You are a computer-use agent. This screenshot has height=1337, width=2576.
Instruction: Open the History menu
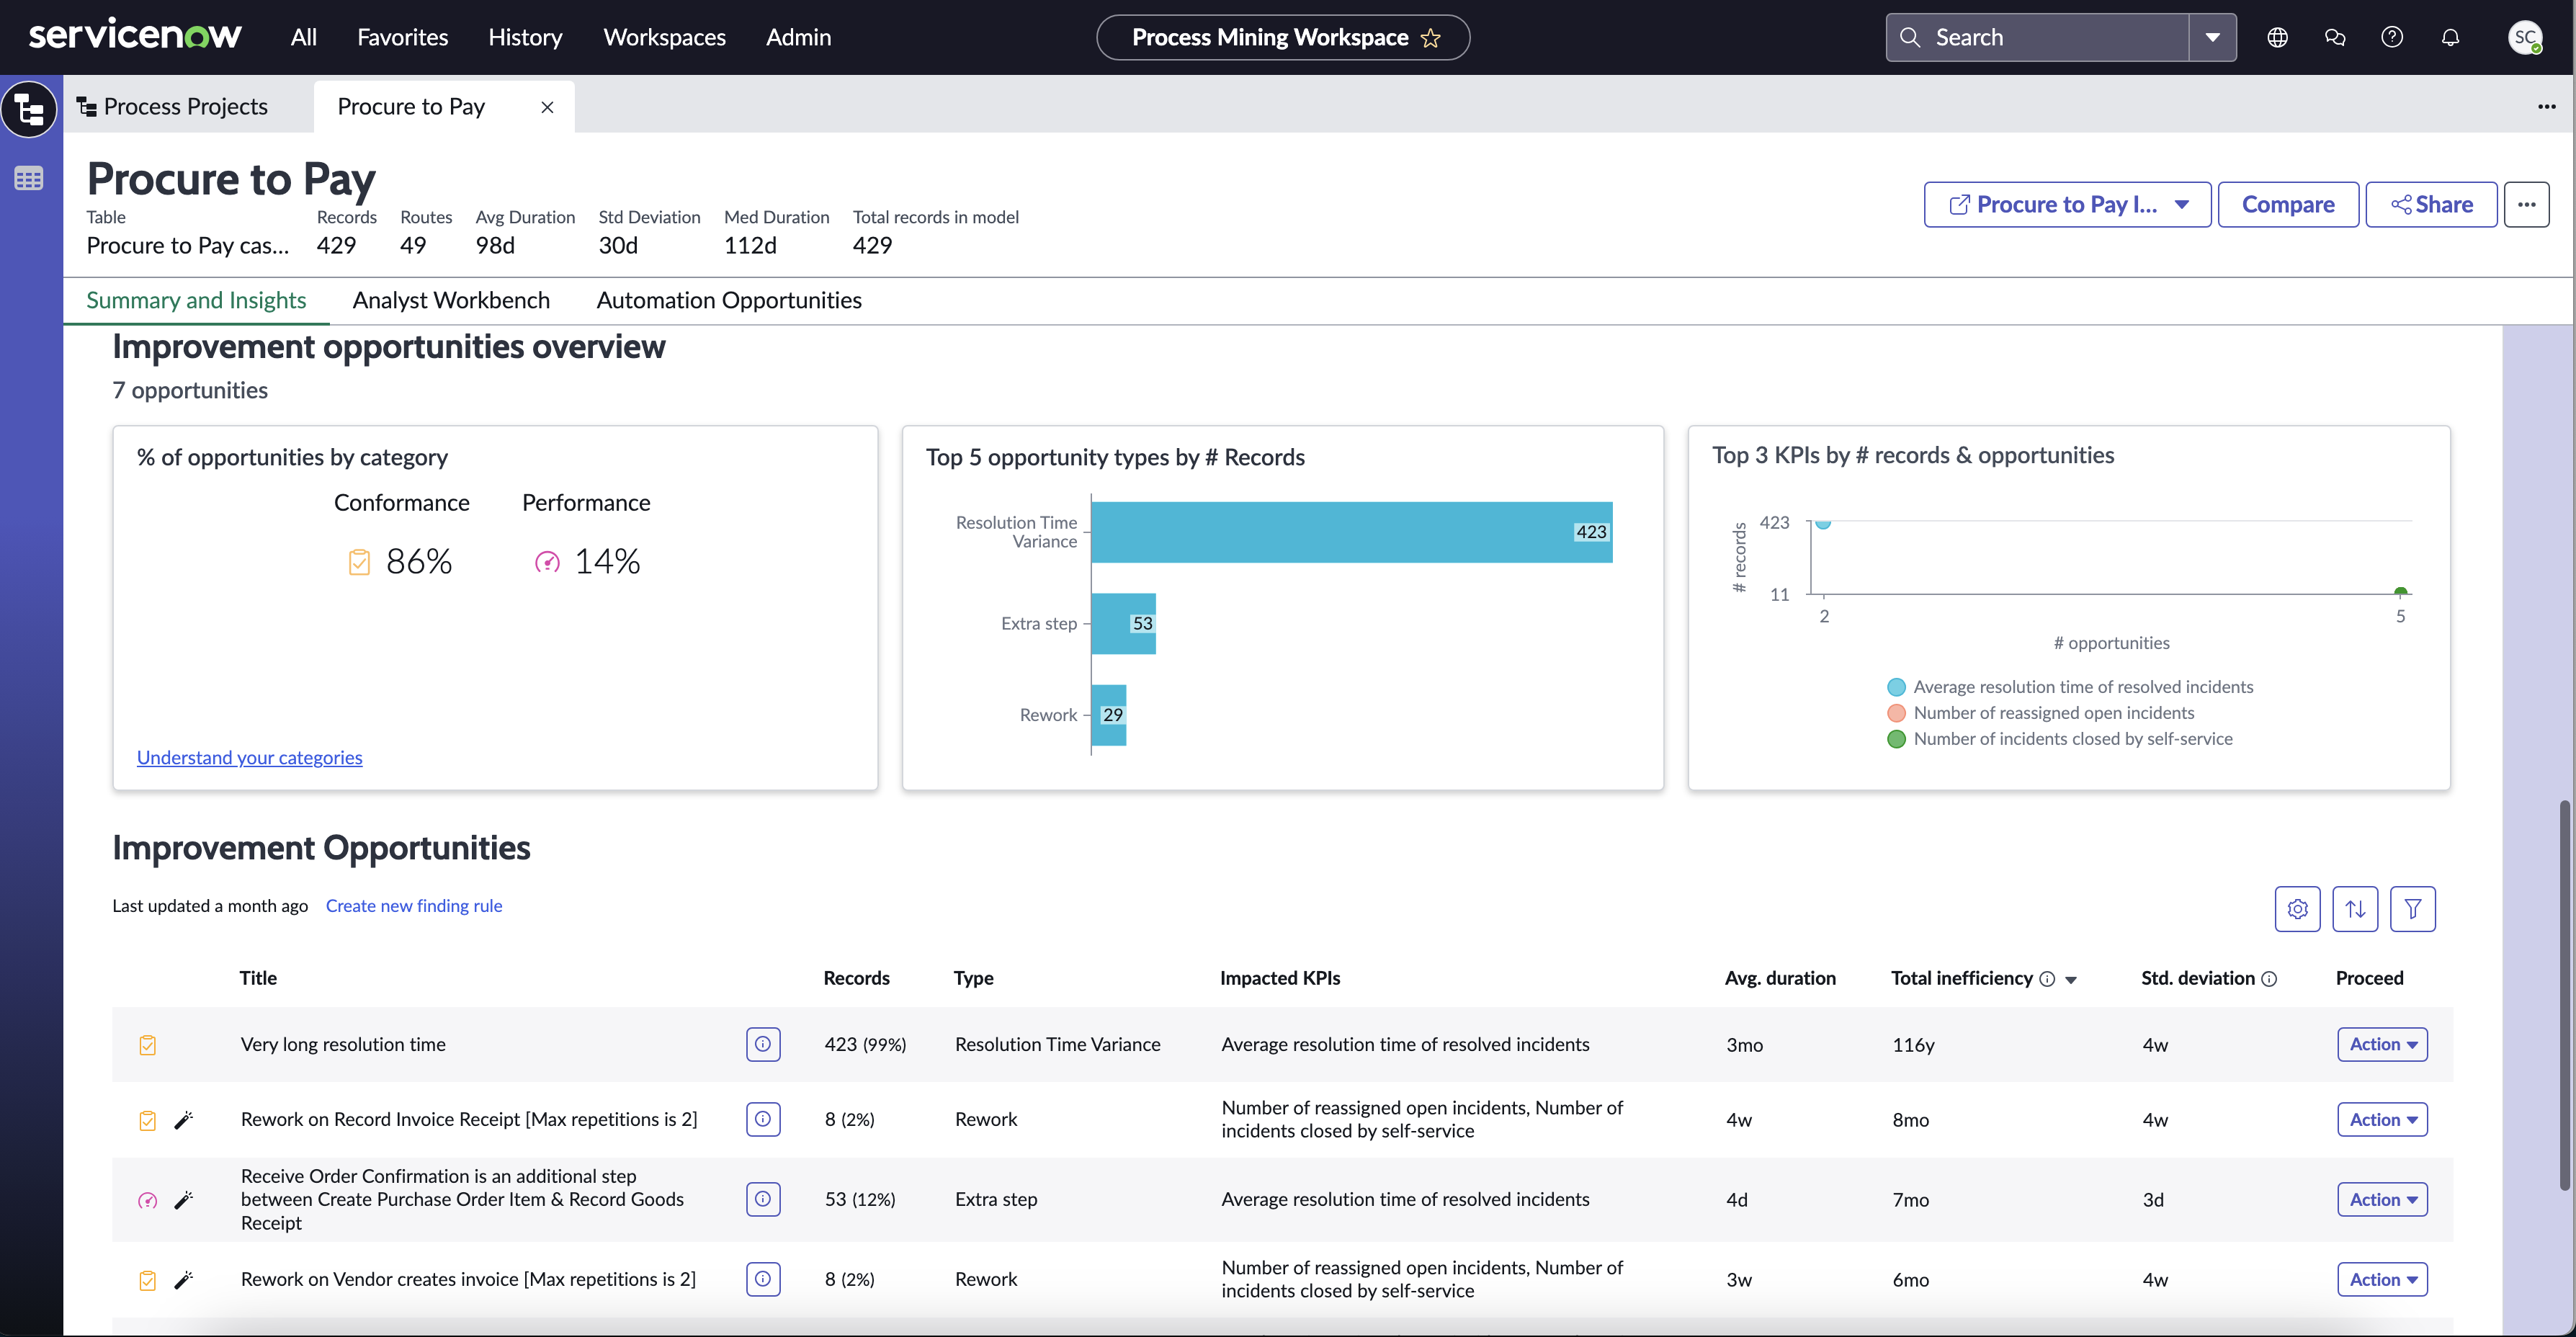click(x=525, y=37)
